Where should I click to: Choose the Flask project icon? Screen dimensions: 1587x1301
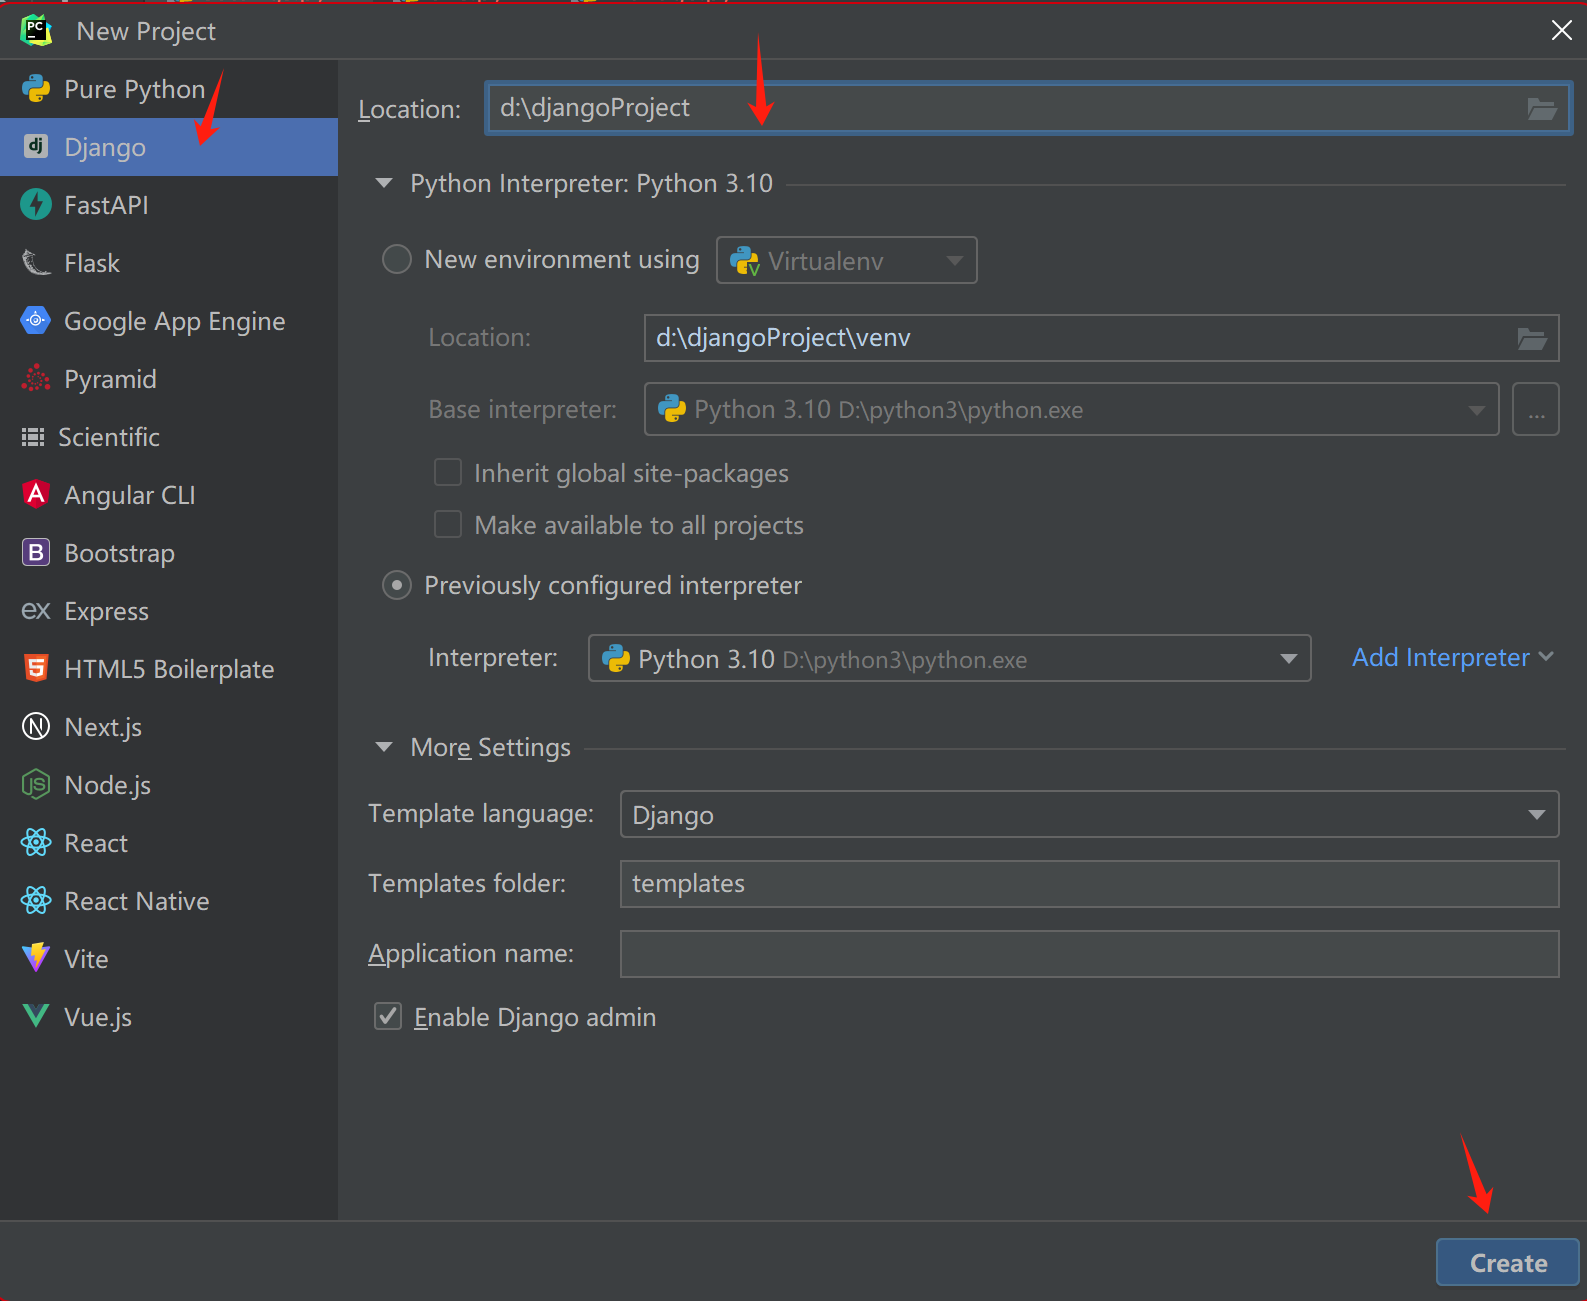(x=36, y=263)
